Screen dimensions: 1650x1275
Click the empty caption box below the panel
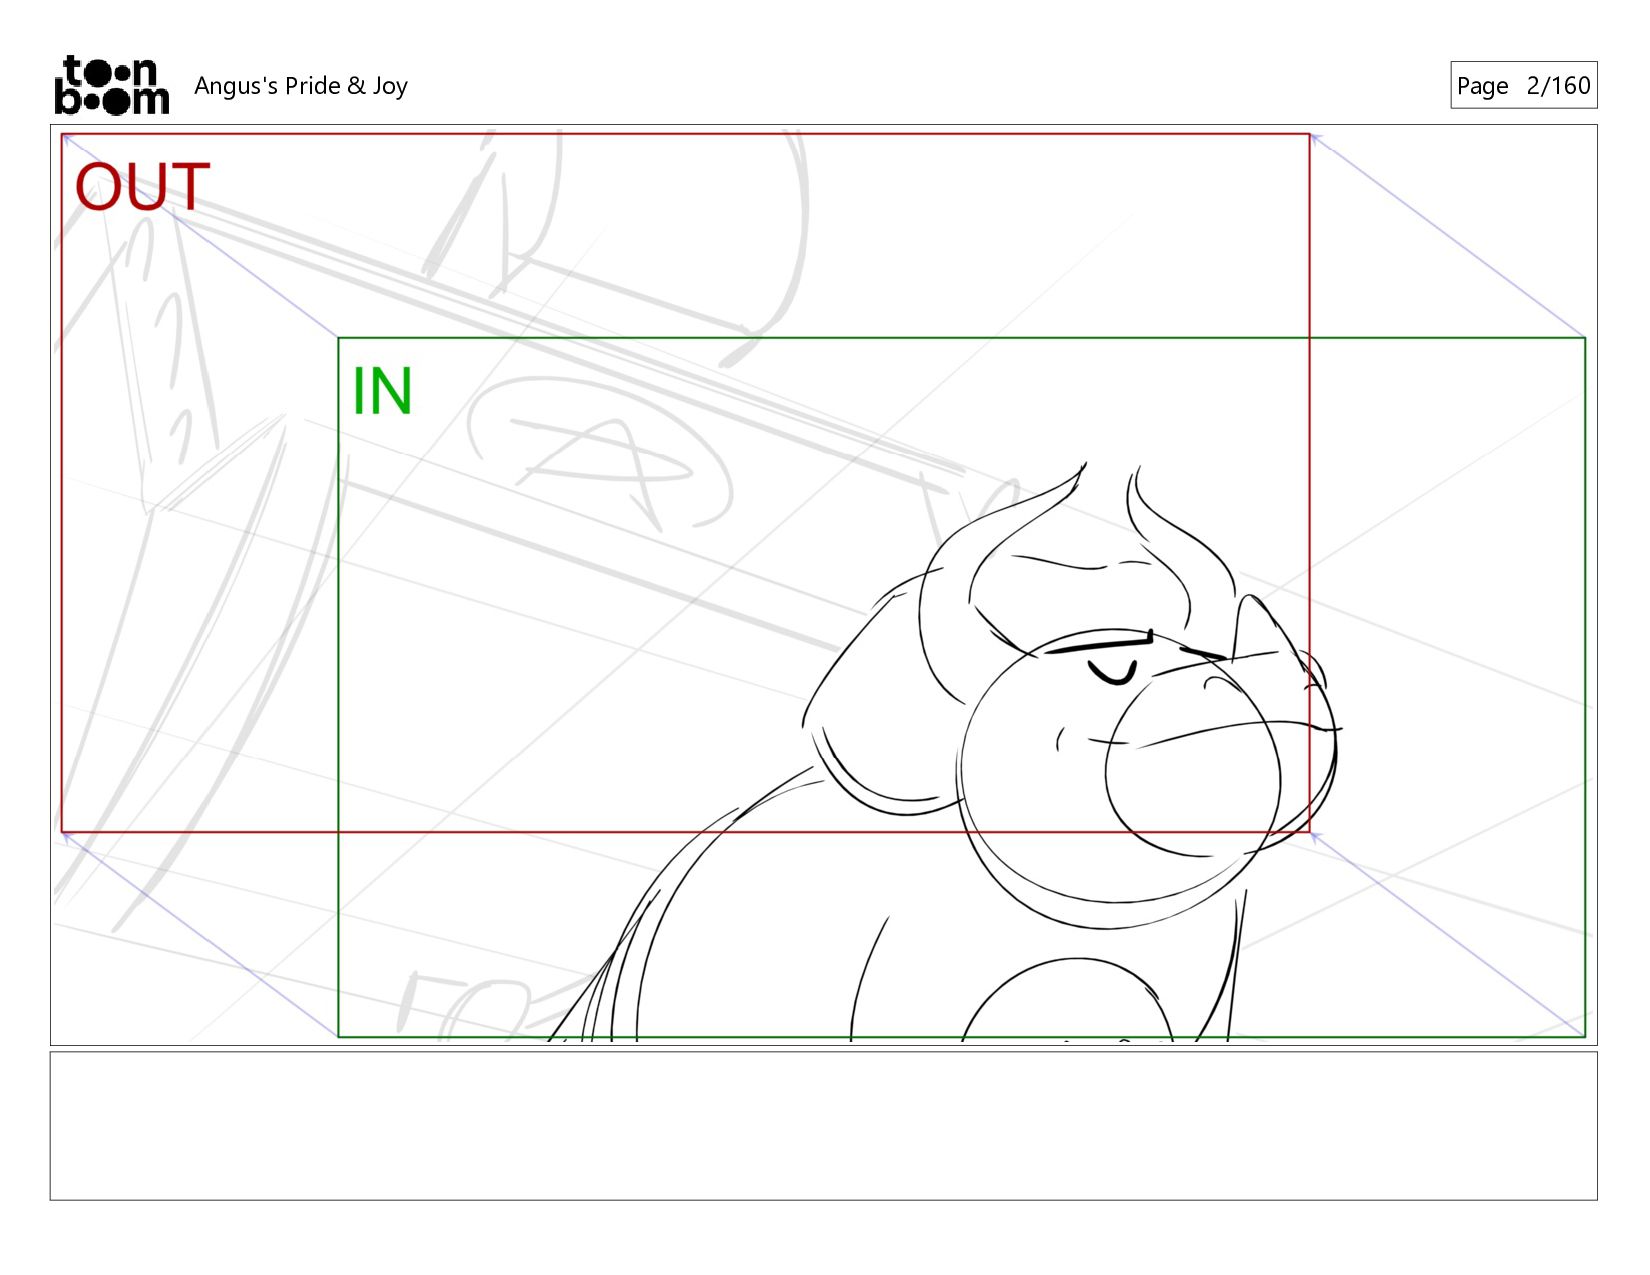823,1126
